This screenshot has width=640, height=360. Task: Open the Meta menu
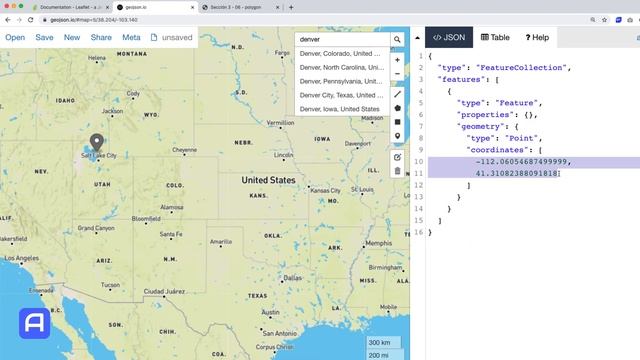tap(131, 38)
